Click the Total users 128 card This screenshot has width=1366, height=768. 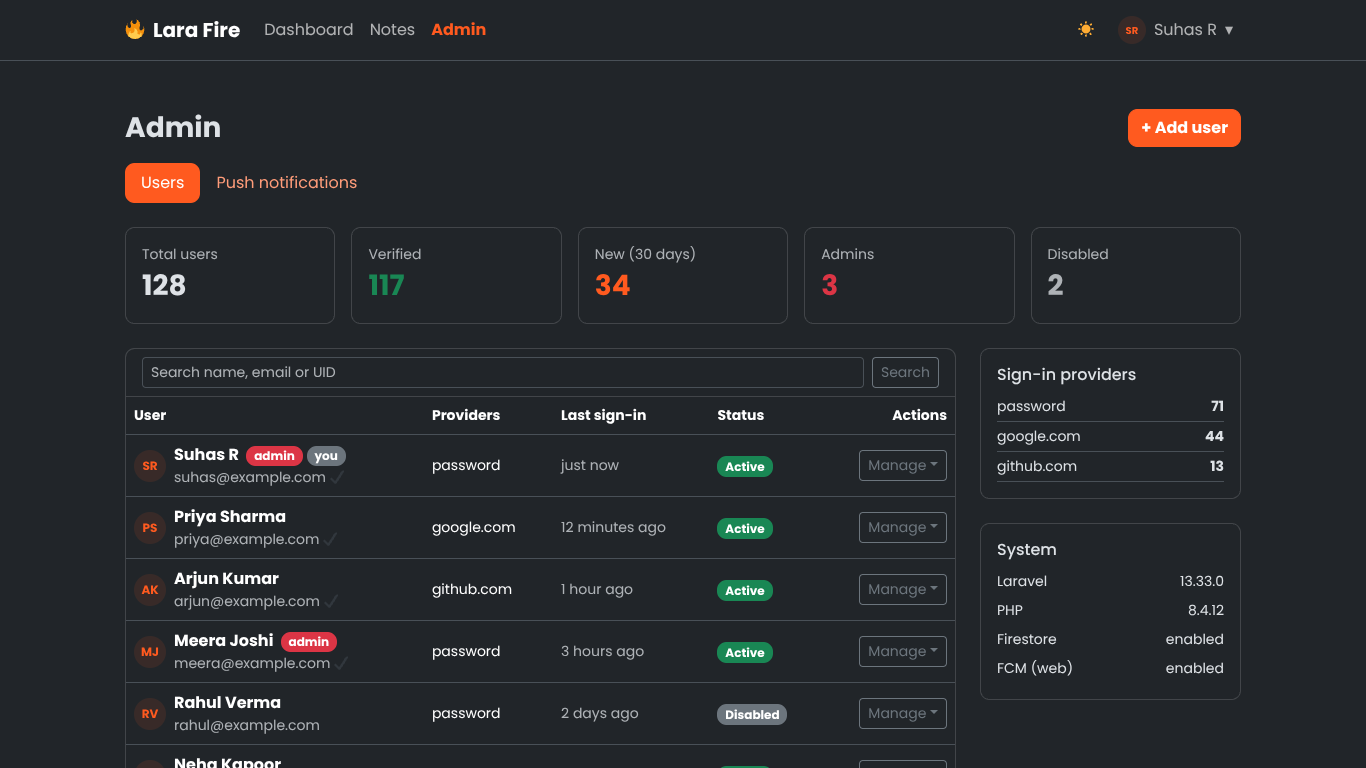click(x=230, y=275)
